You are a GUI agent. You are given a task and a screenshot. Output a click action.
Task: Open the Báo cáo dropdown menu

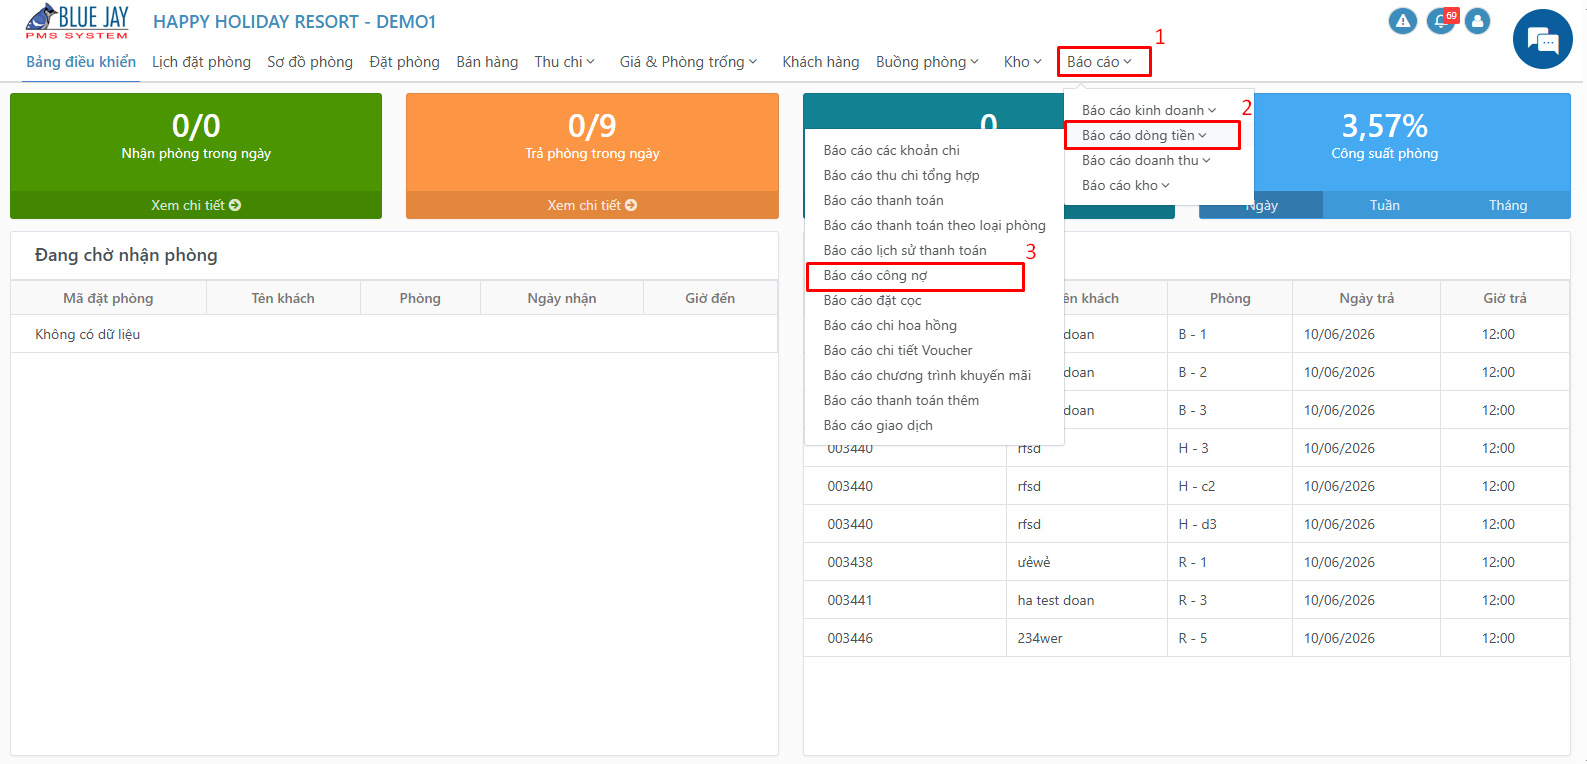click(x=1100, y=62)
